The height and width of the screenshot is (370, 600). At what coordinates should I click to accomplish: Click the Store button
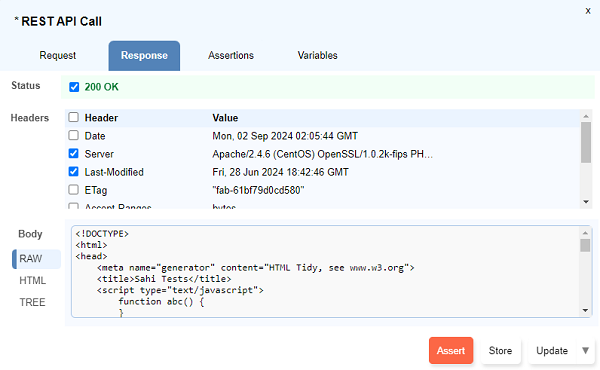[x=500, y=350]
